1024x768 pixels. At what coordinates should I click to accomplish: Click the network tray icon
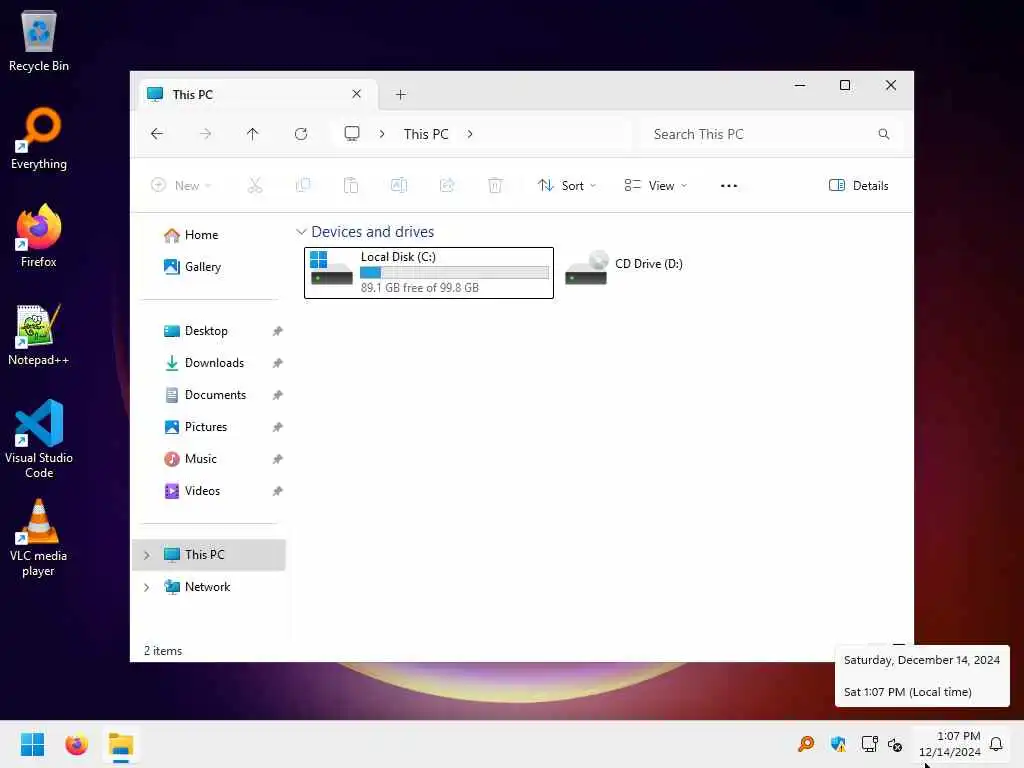[869, 744]
